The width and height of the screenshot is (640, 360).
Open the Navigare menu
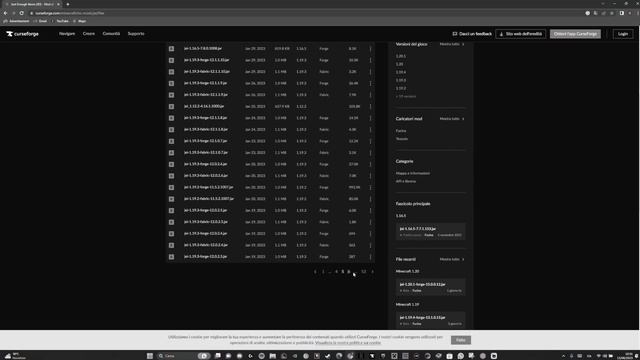coord(67,34)
